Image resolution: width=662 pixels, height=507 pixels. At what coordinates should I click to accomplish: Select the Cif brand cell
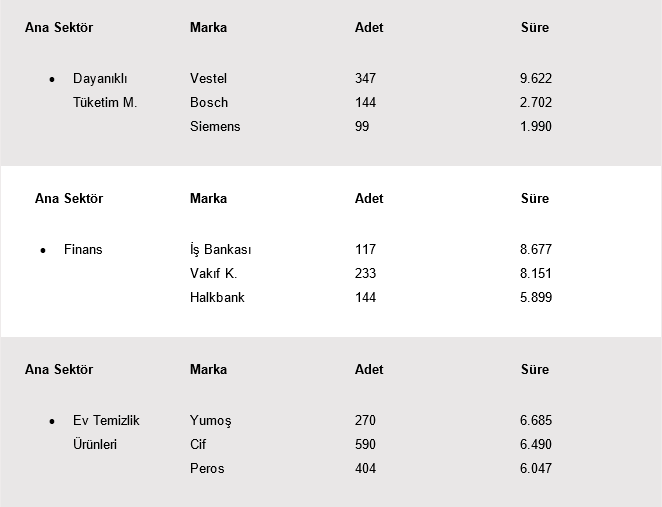(198, 444)
